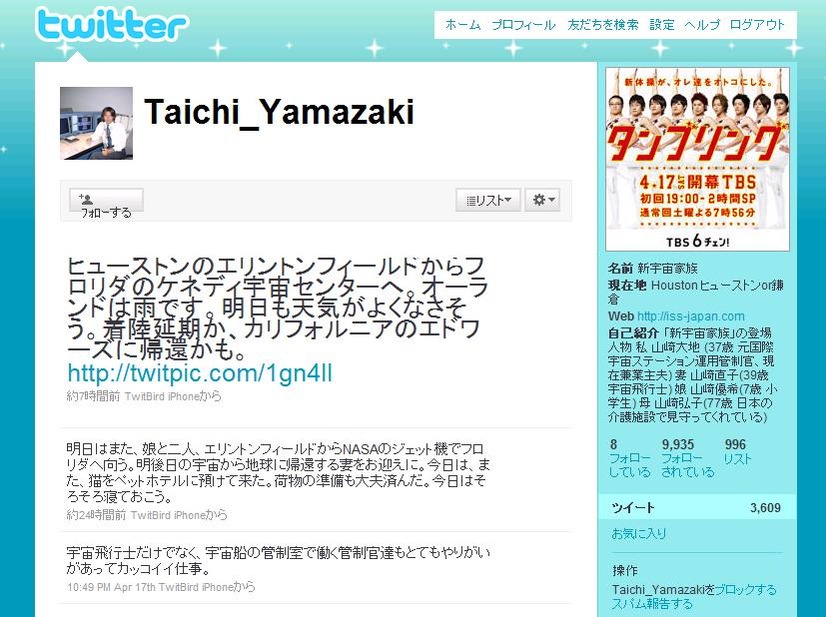The image size is (826, 617).
Task: Open the twitpic.com/1gn4ll link
Action: 200,373
